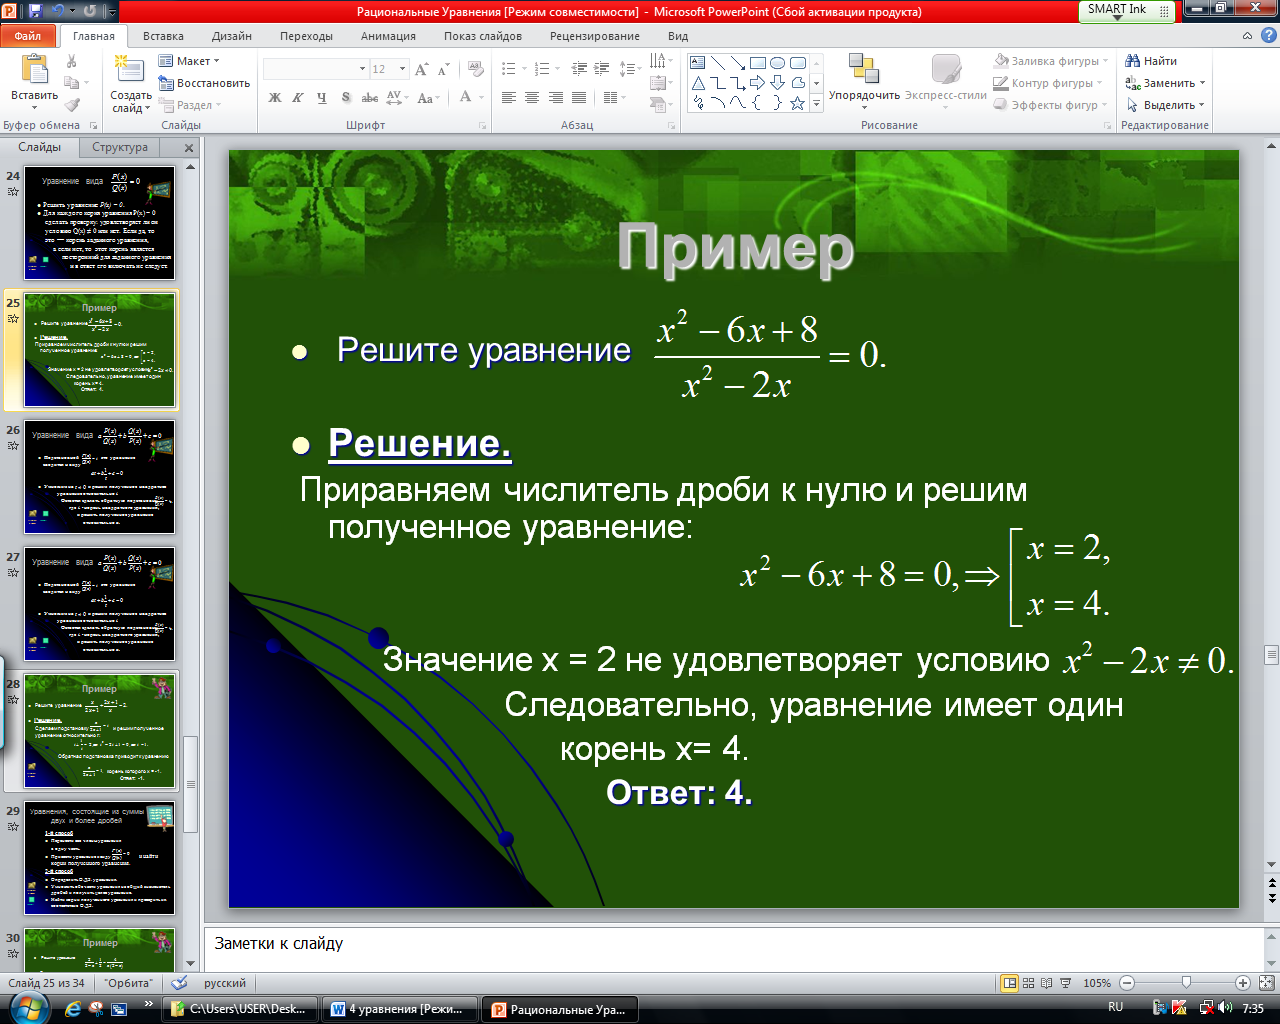Justify text in paragraph group
The image size is (1280, 1024).
pyautogui.click(x=578, y=98)
